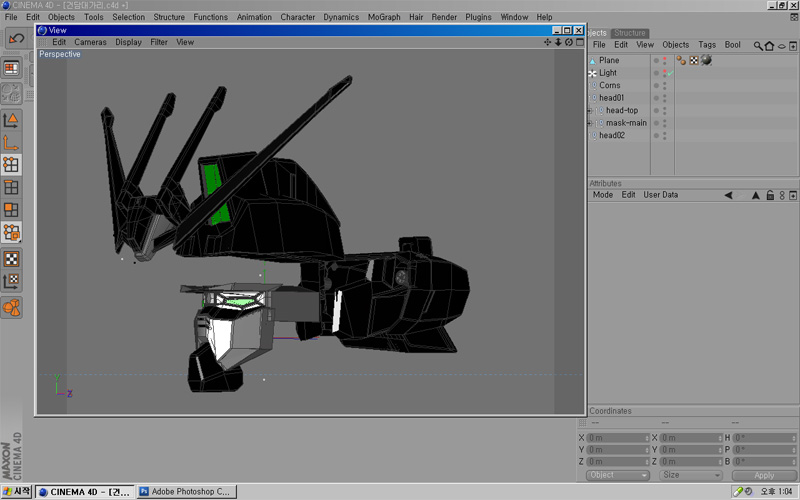The width and height of the screenshot is (800, 500).
Task: Toggle the Plane layer gray dot
Action: [x=656, y=61]
